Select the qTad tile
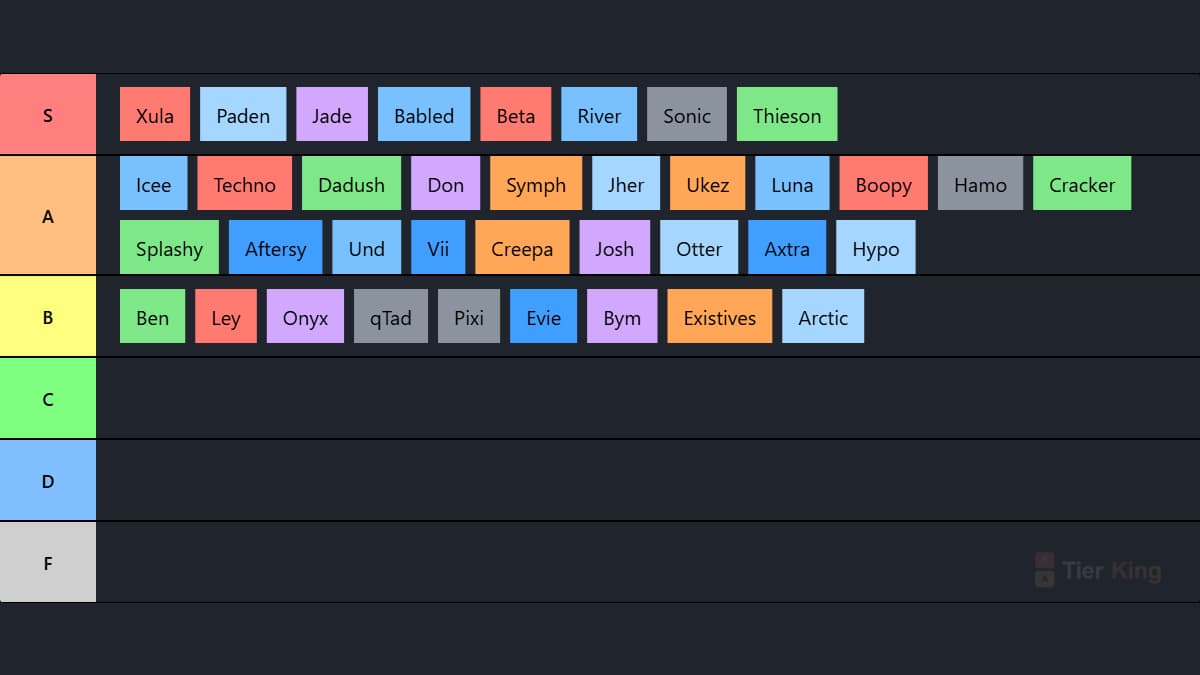This screenshot has width=1200, height=675. (391, 316)
